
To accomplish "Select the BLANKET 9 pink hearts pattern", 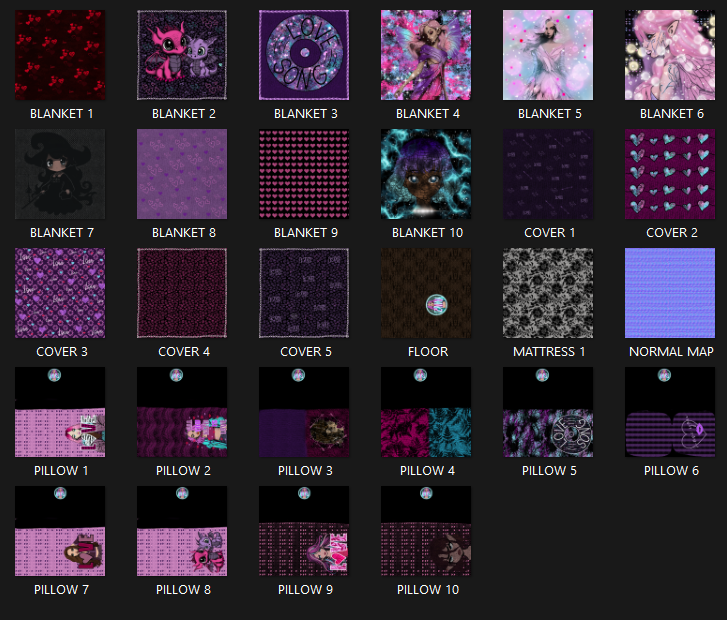I will coord(305,174).
